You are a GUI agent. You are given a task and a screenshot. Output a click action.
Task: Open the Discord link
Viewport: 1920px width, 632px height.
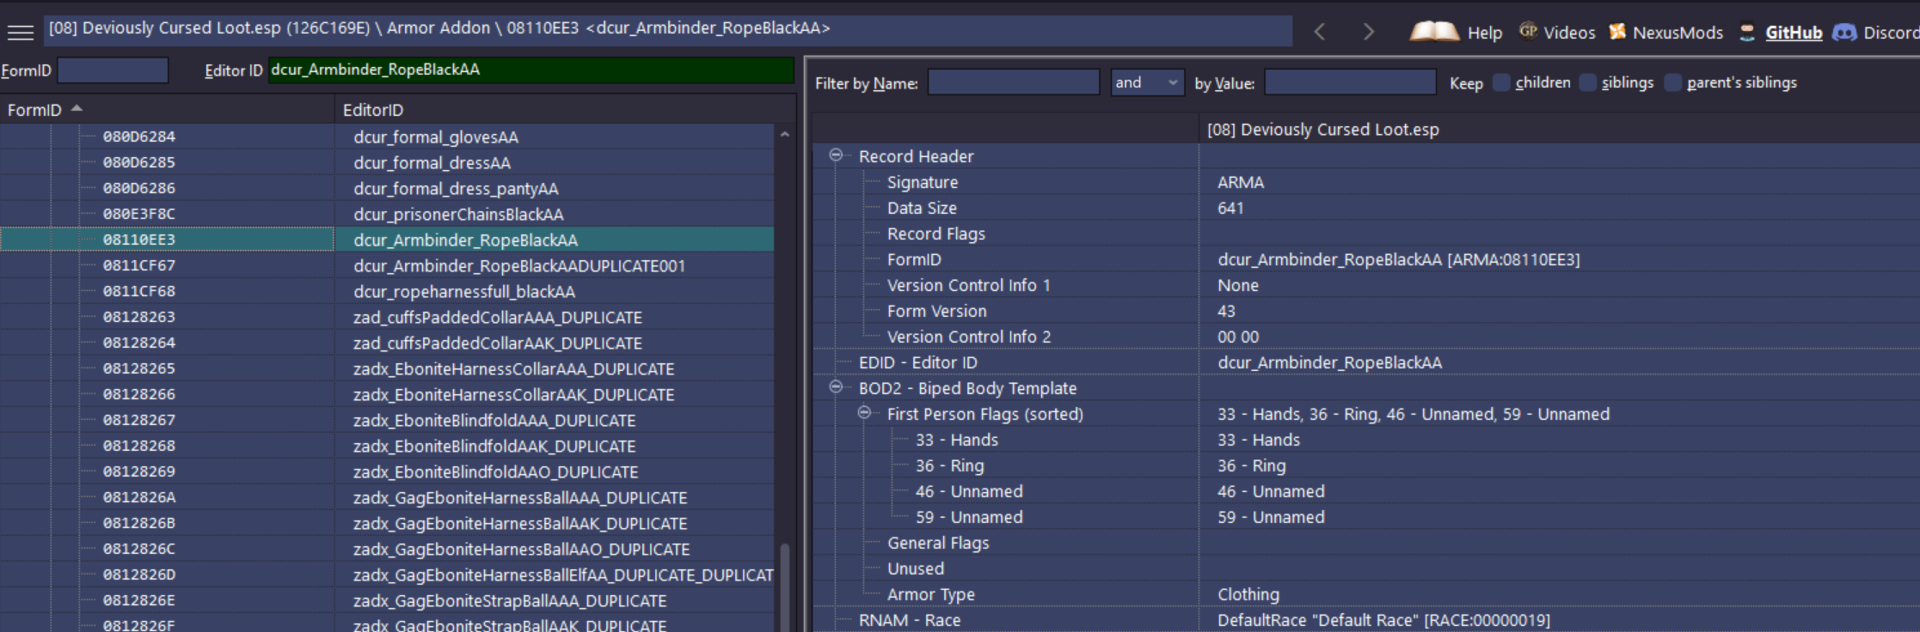pyautogui.click(x=1876, y=32)
